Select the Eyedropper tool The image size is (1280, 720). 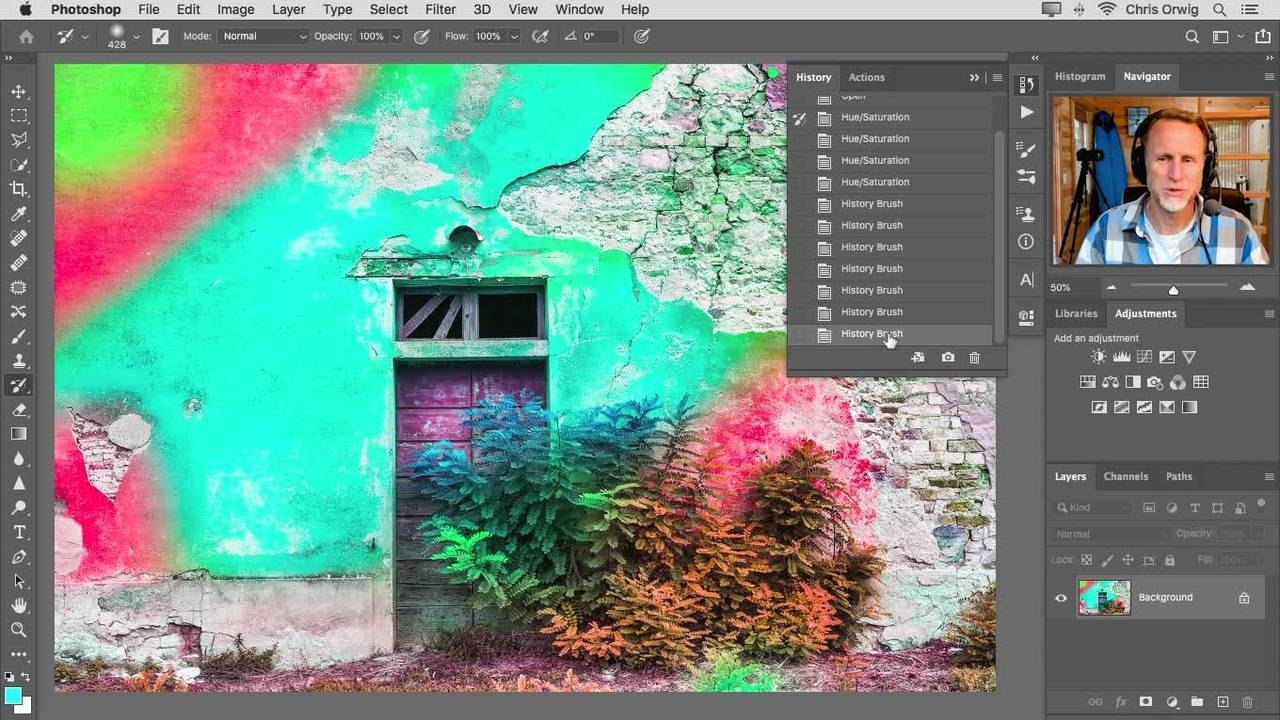click(19, 214)
